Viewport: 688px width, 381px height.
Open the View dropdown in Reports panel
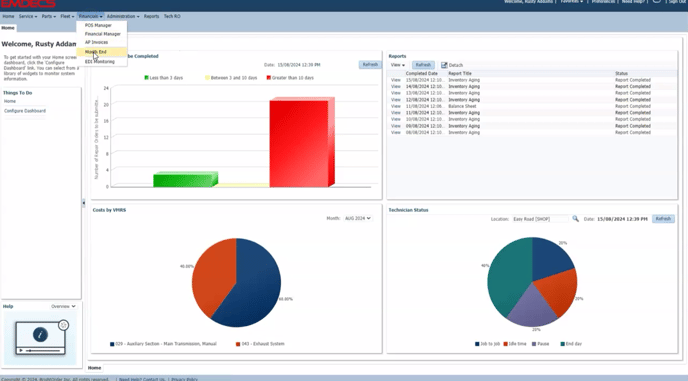click(398, 65)
